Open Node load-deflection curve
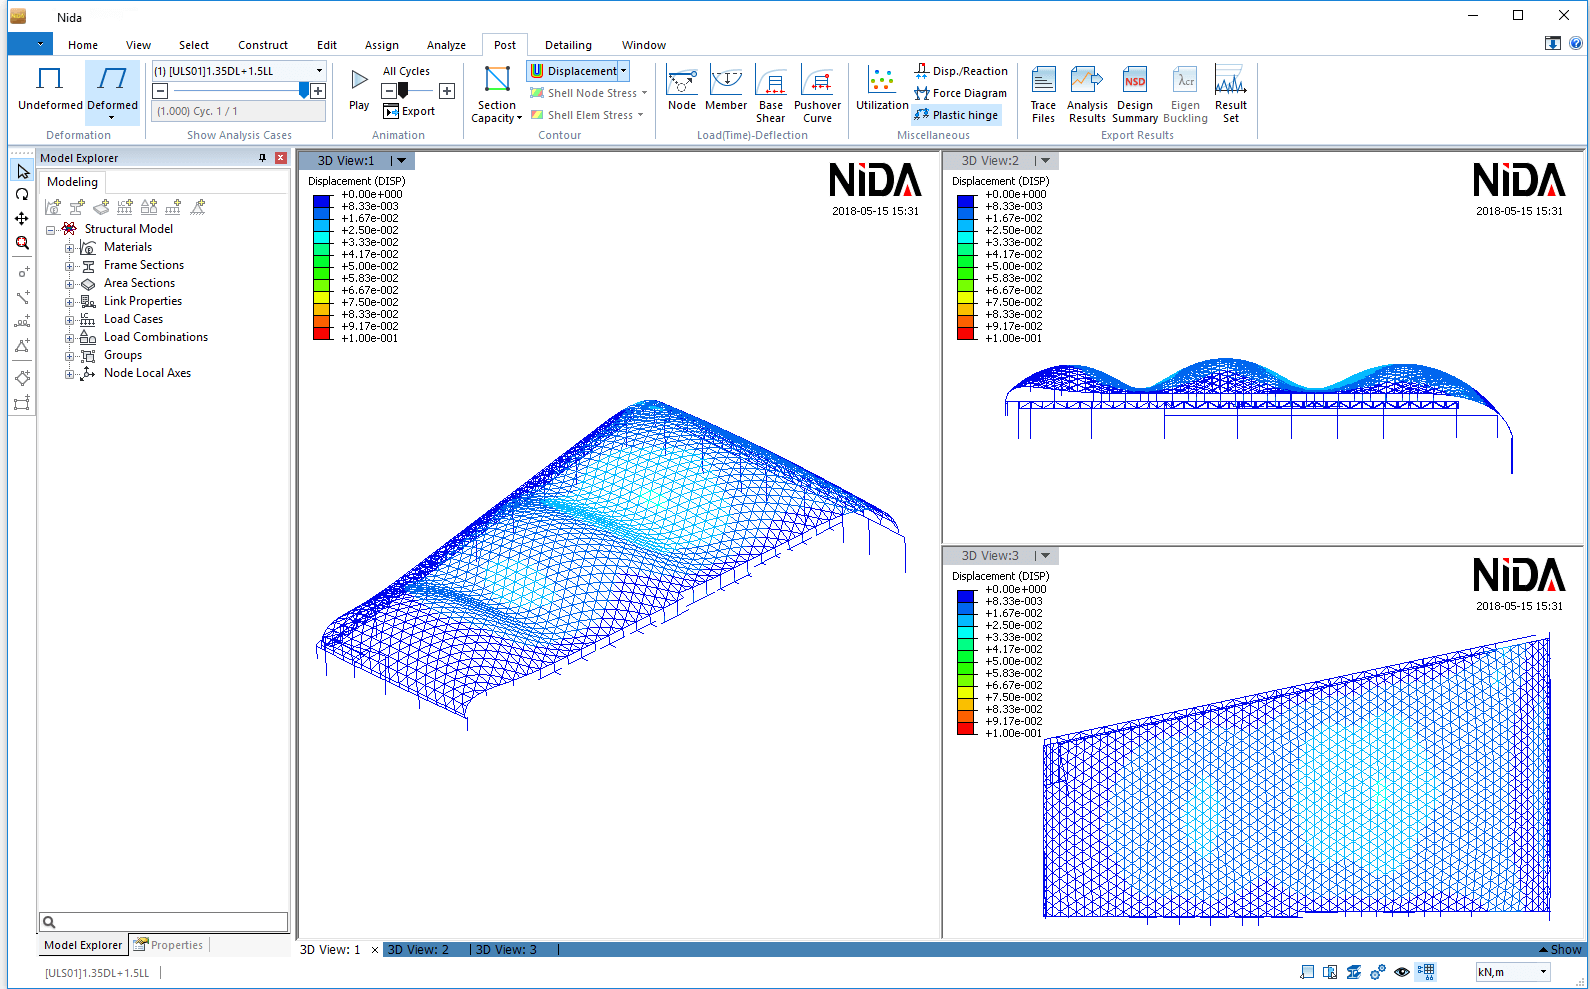1590x989 pixels. click(x=682, y=89)
